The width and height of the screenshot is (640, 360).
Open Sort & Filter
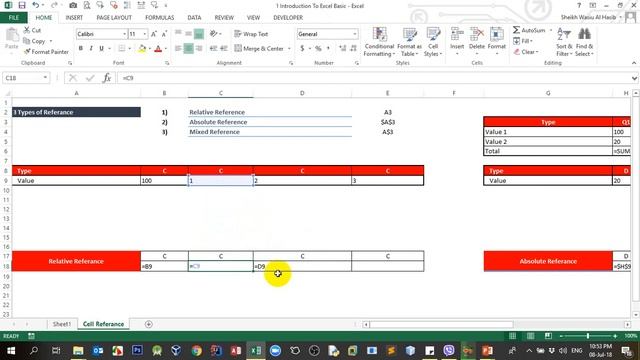coord(564,42)
